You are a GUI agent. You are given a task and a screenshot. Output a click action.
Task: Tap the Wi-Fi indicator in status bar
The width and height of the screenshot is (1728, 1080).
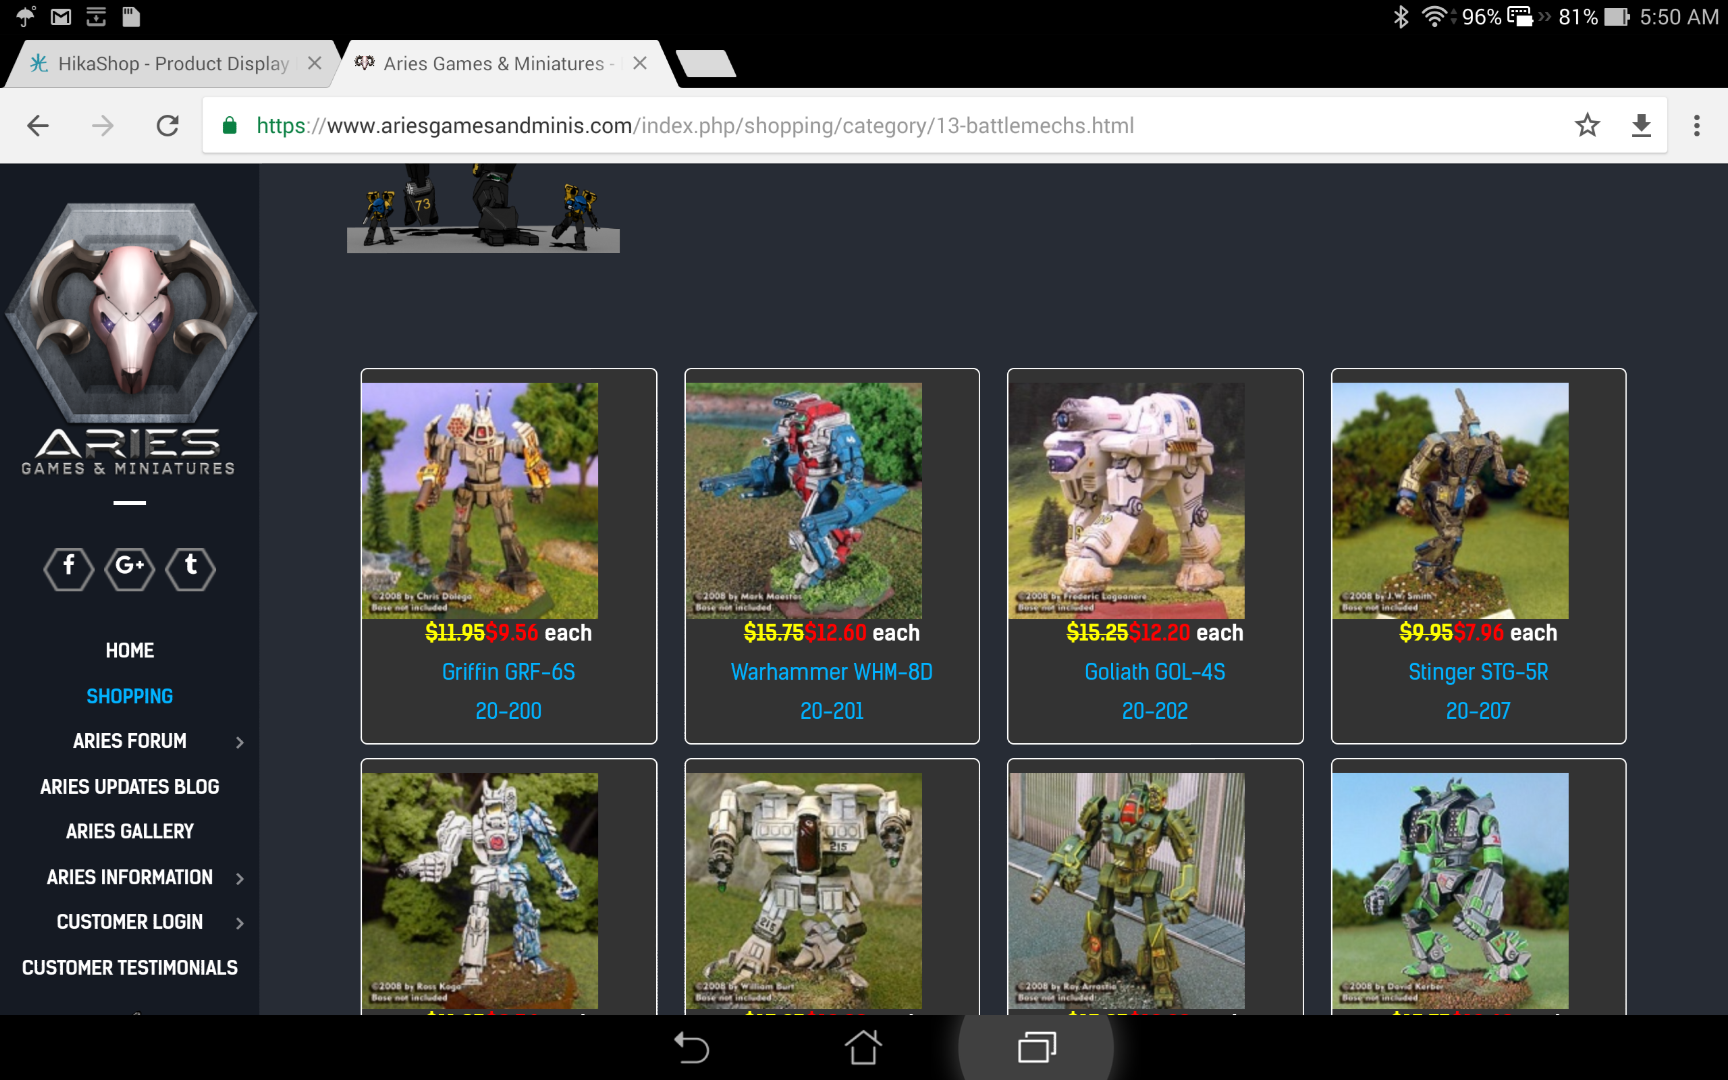click(x=1435, y=17)
